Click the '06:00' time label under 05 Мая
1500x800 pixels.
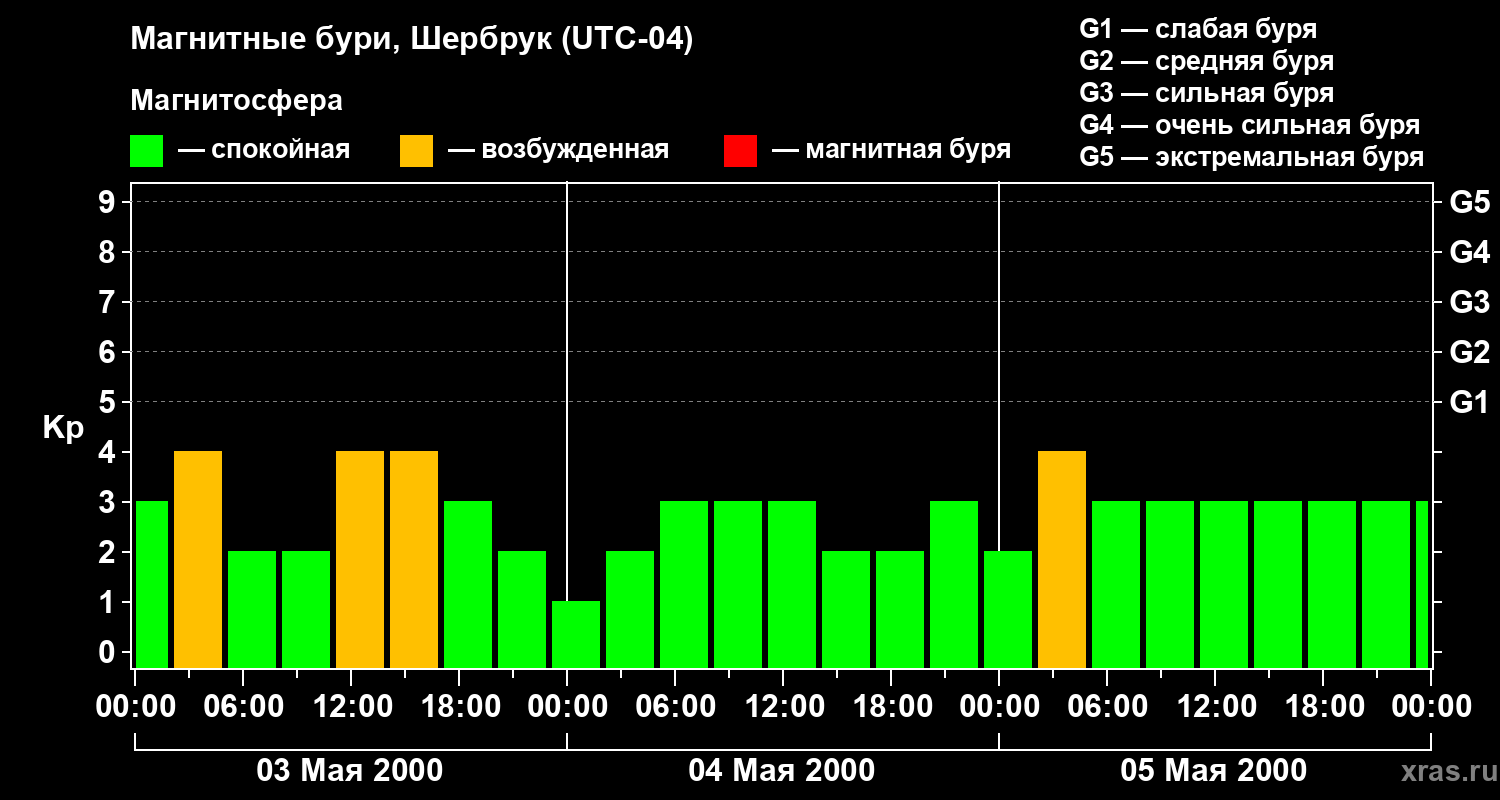tap(1107, 707)
